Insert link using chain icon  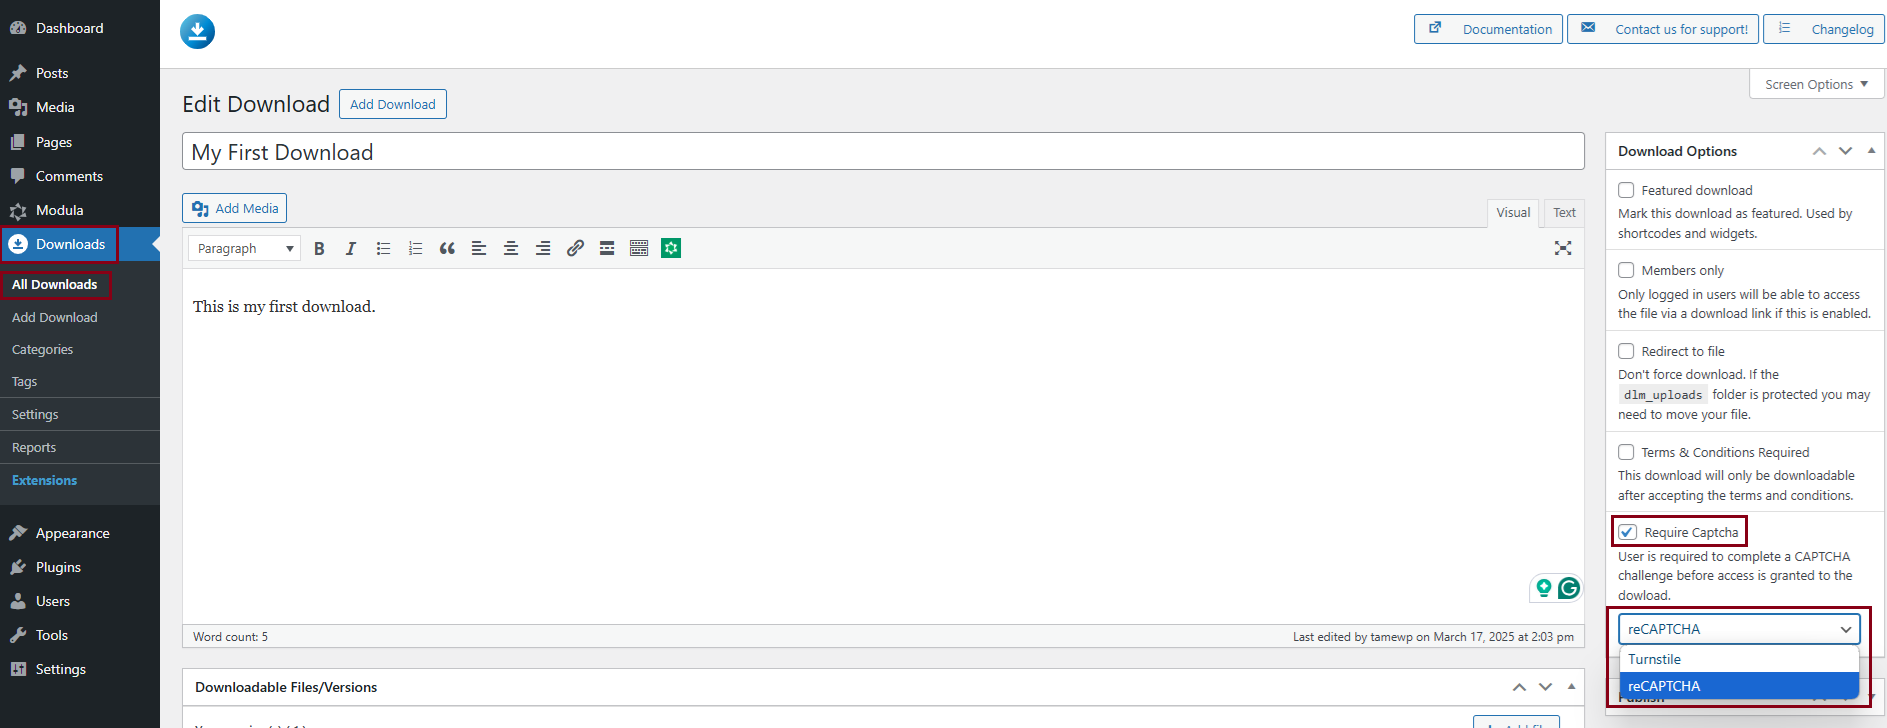pyautogui.click(x=575, y=248)
